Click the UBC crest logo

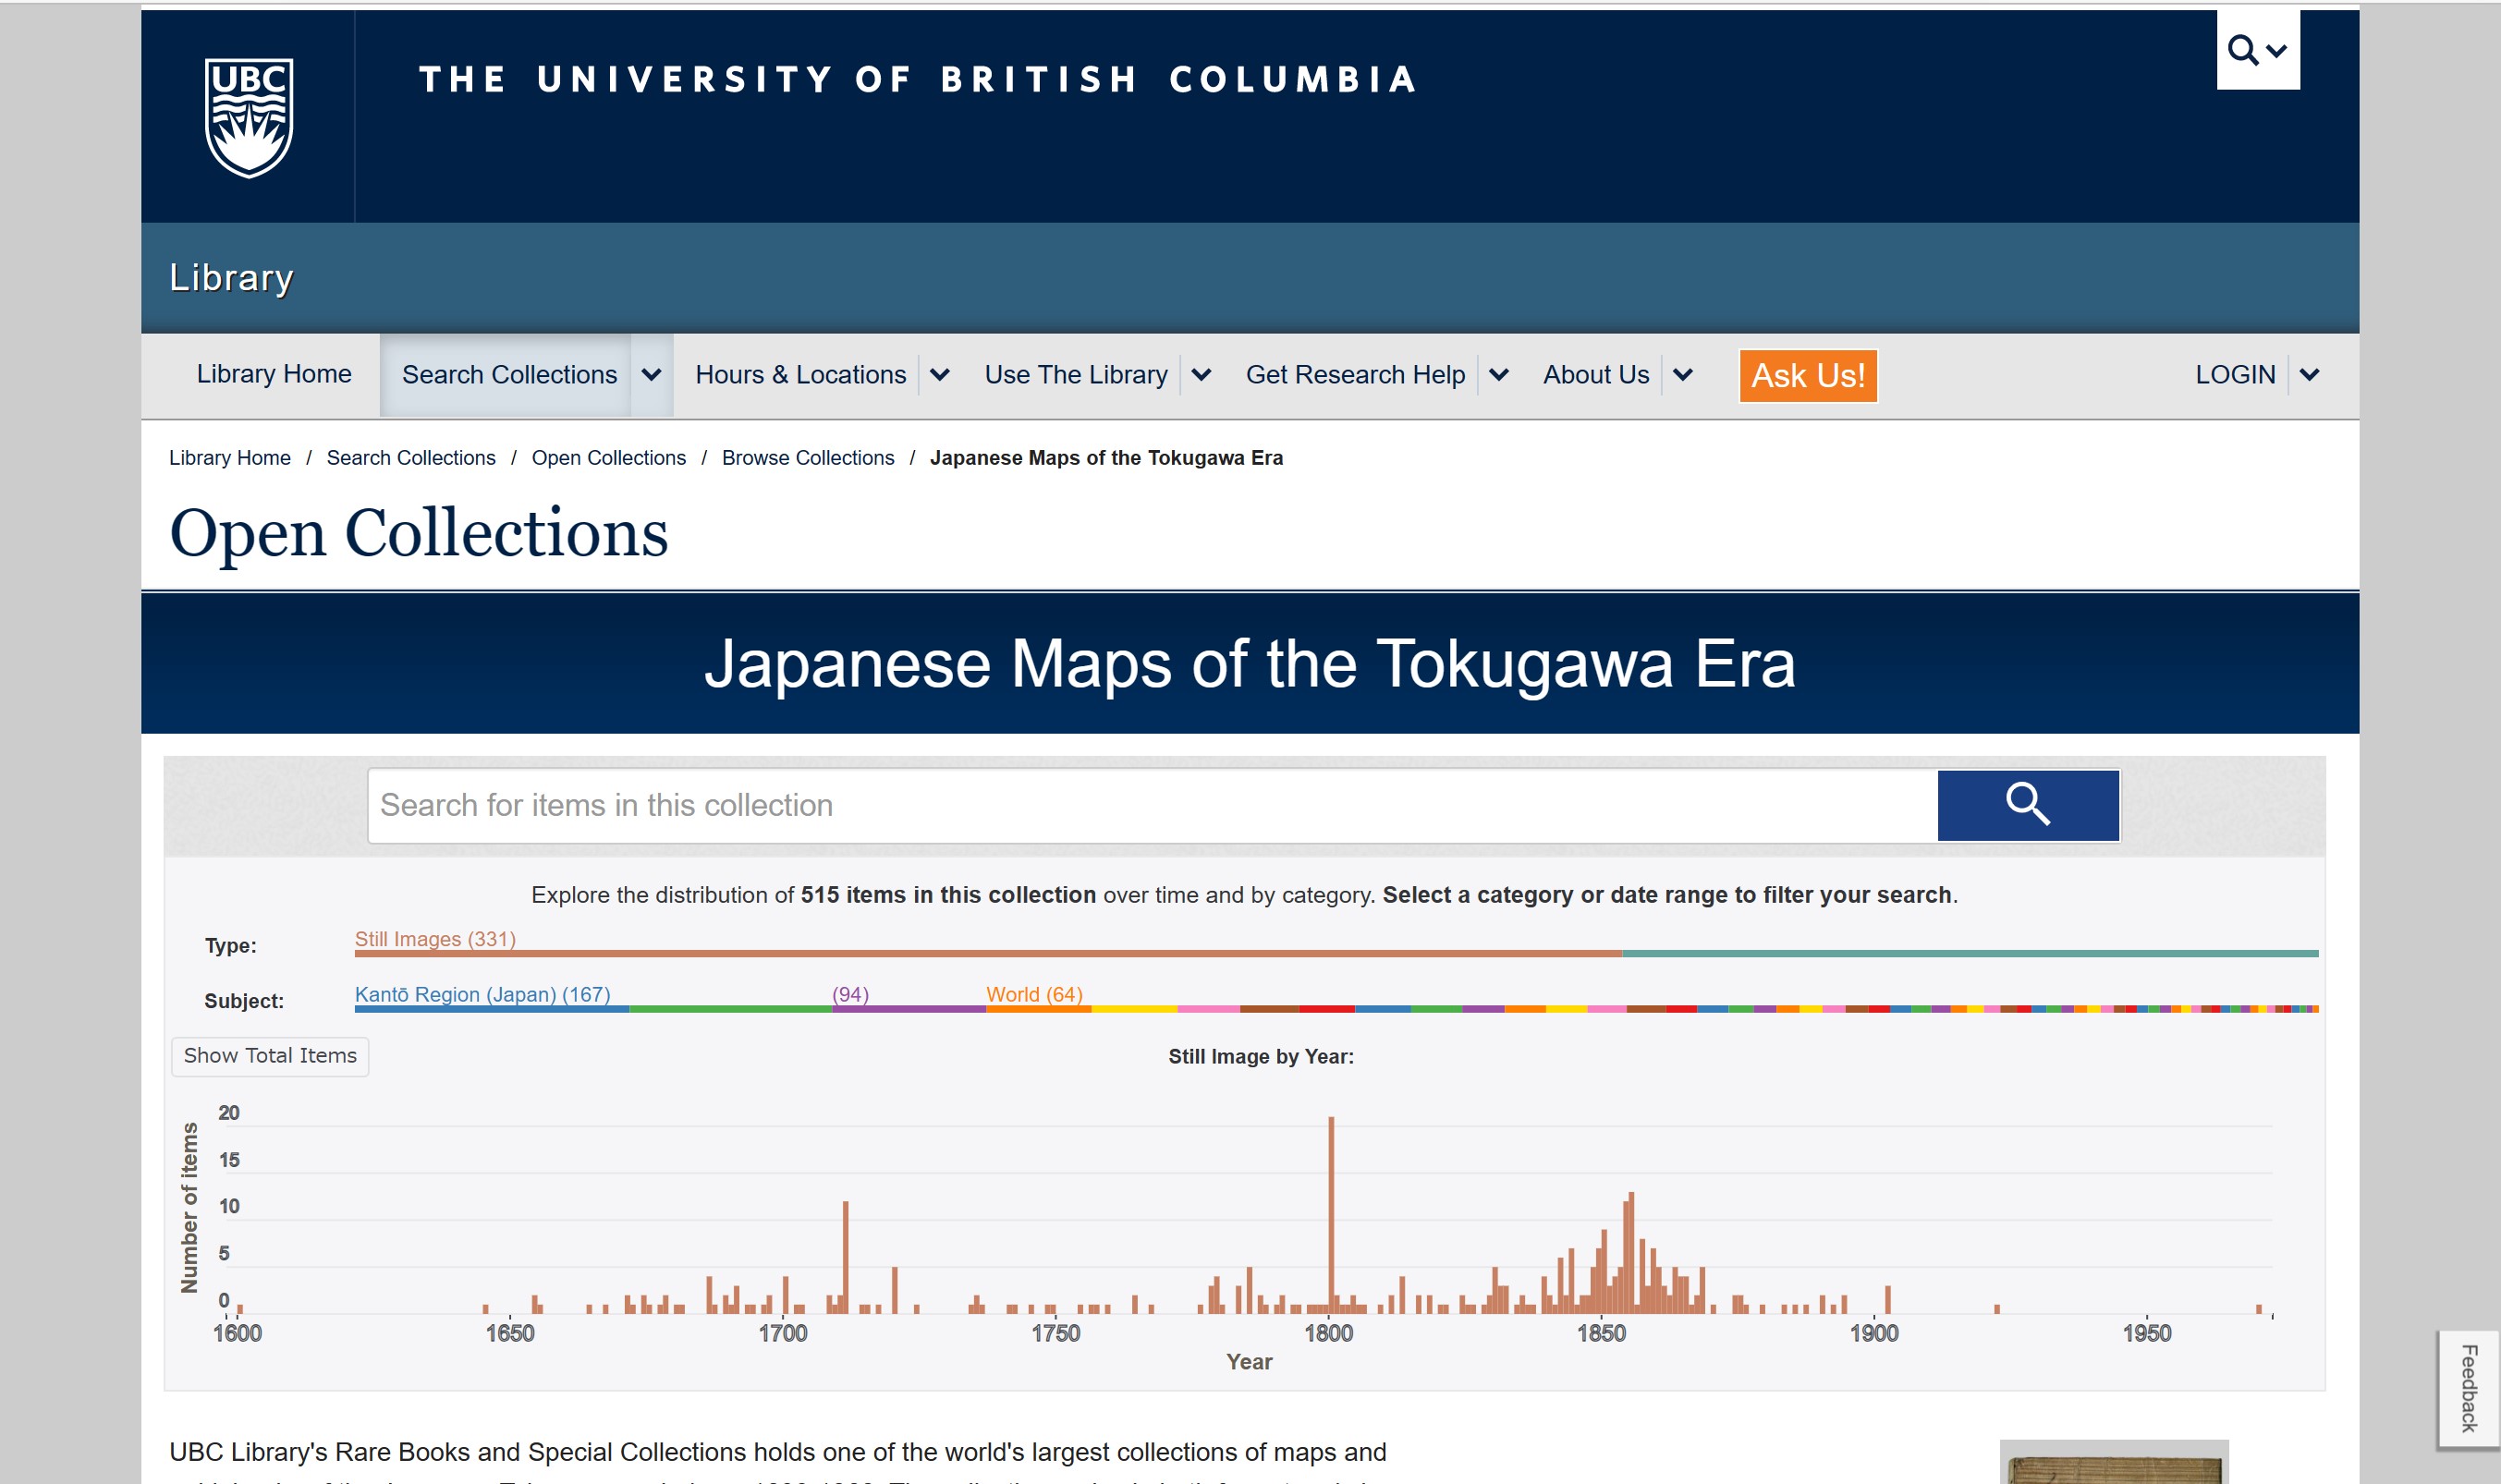point(248,117)
